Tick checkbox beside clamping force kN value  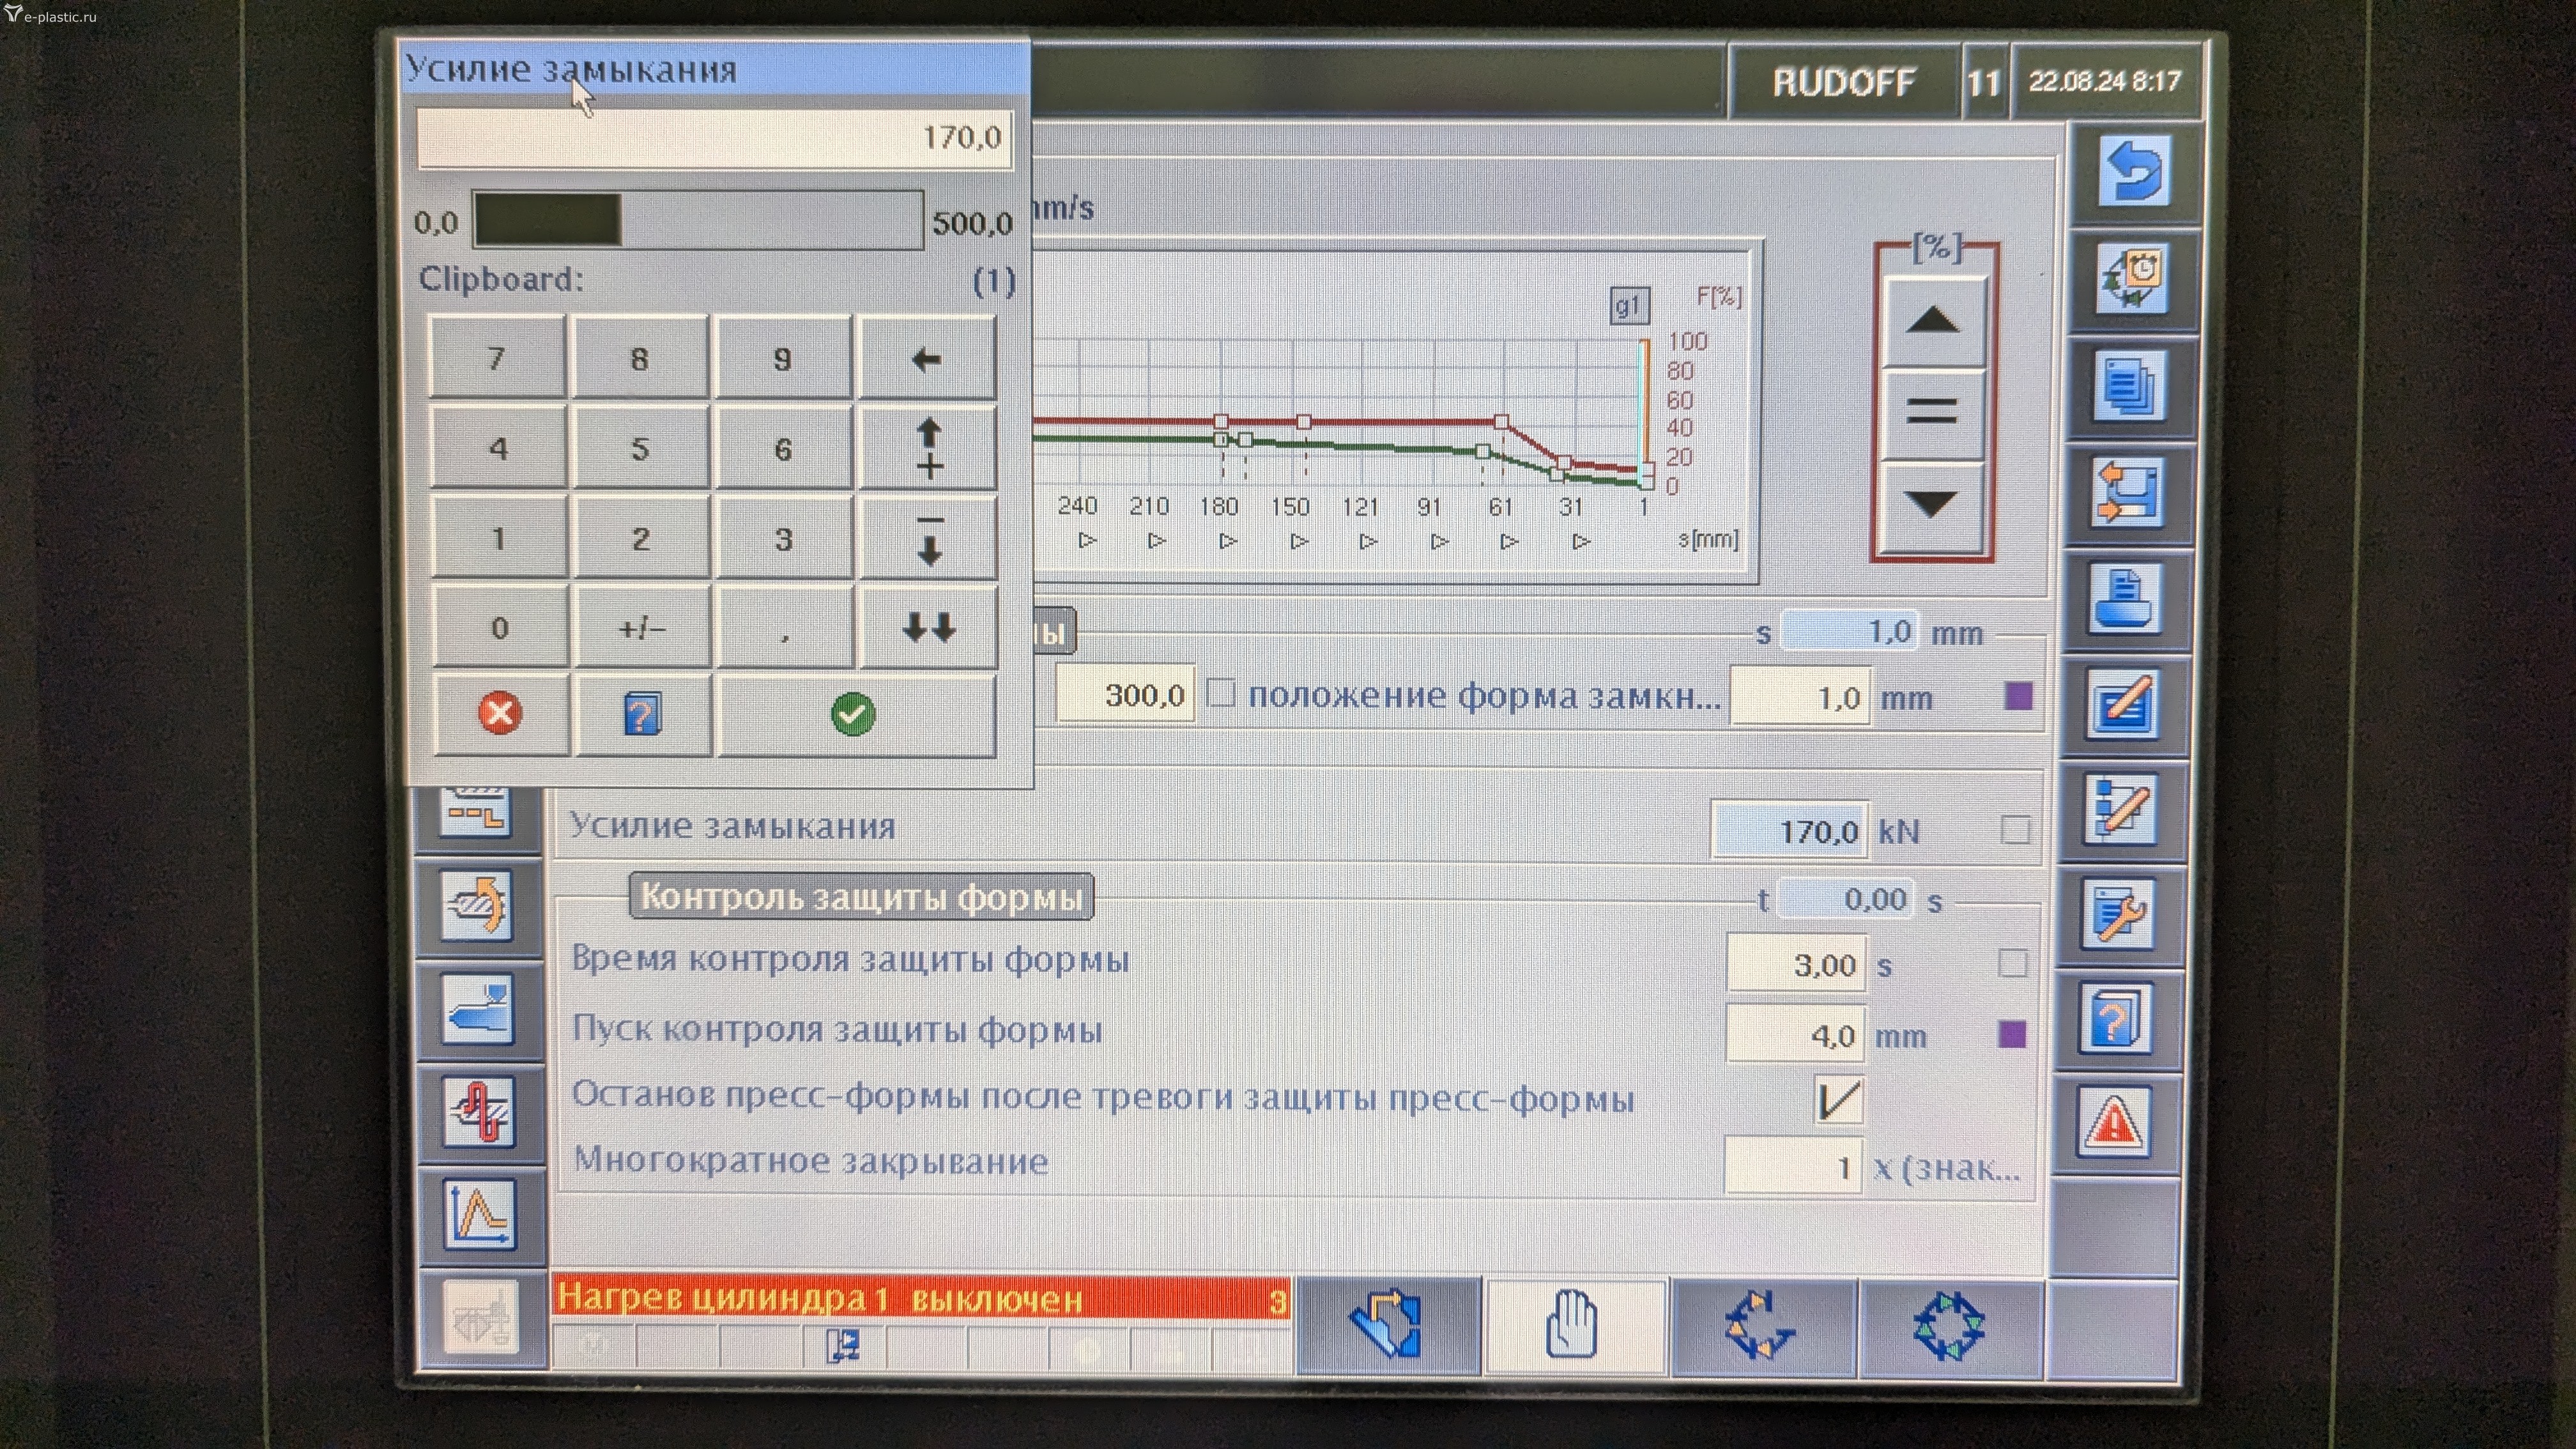click(x=2015, y=830)
